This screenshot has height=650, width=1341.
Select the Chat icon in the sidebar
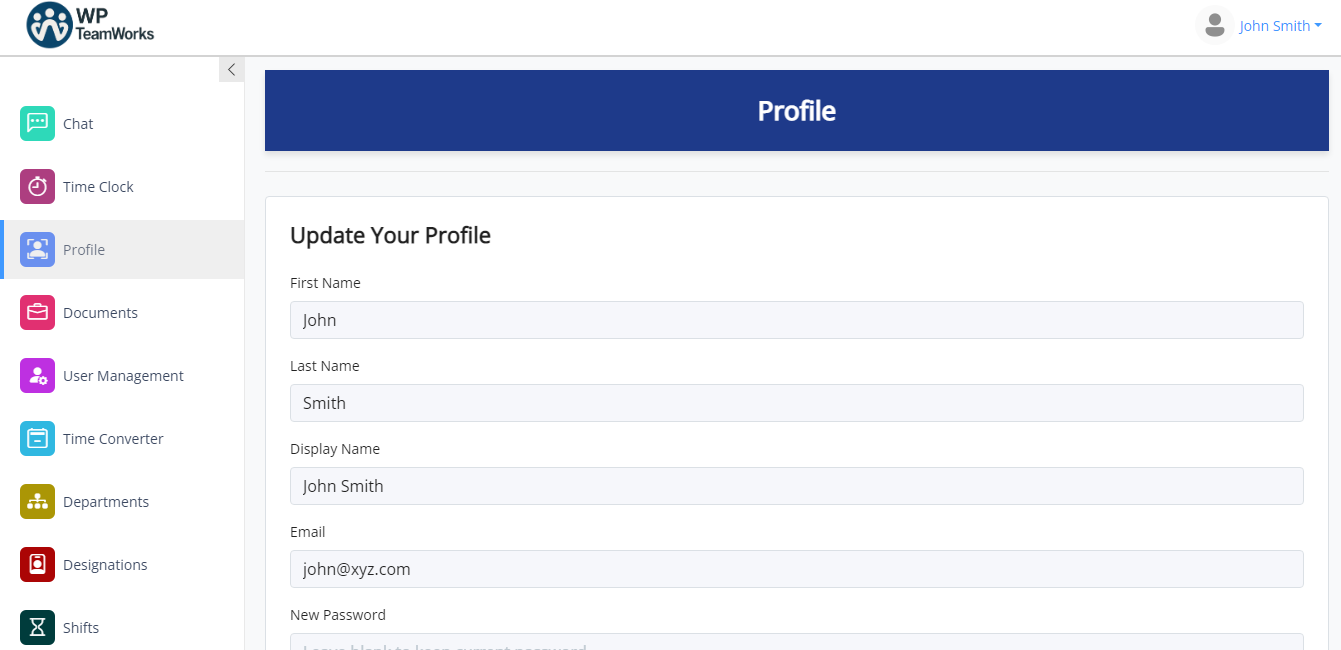(37, 123)
